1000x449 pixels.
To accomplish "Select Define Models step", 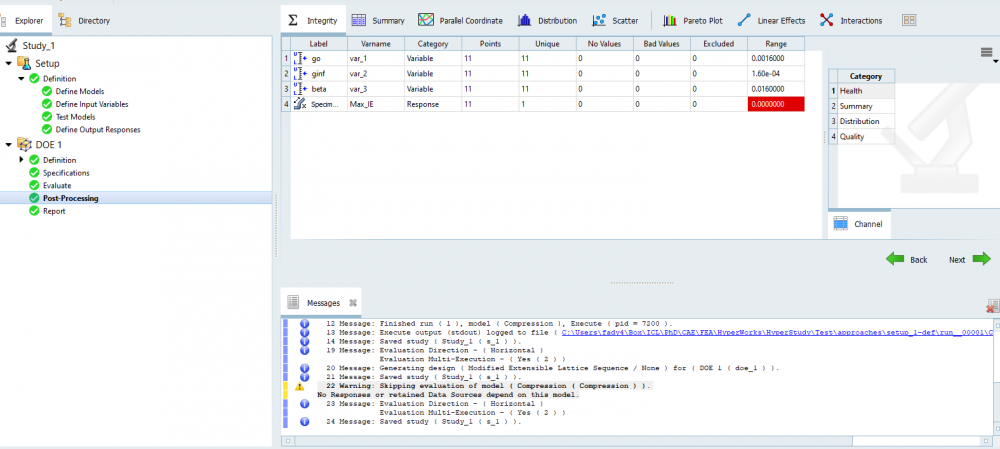I will point(80,91).
